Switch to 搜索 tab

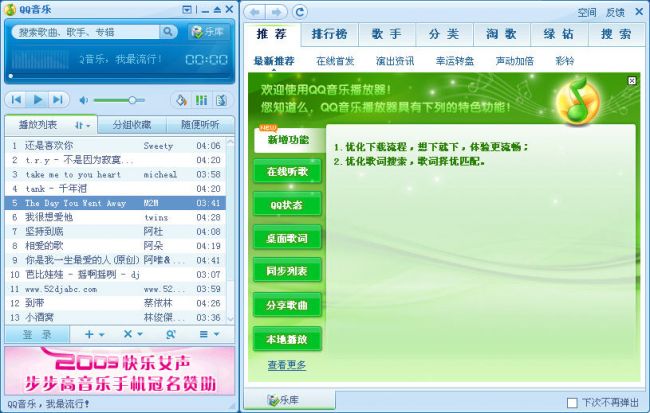(x=616, y=34)
